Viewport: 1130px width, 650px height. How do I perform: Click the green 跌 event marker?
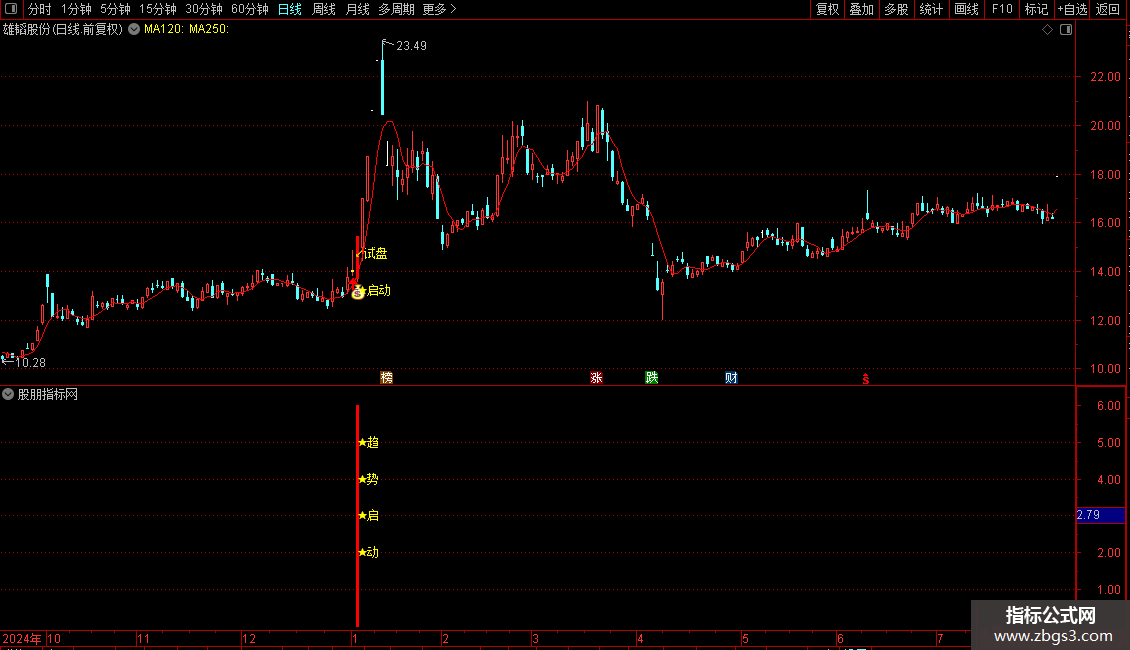point(651,378)
